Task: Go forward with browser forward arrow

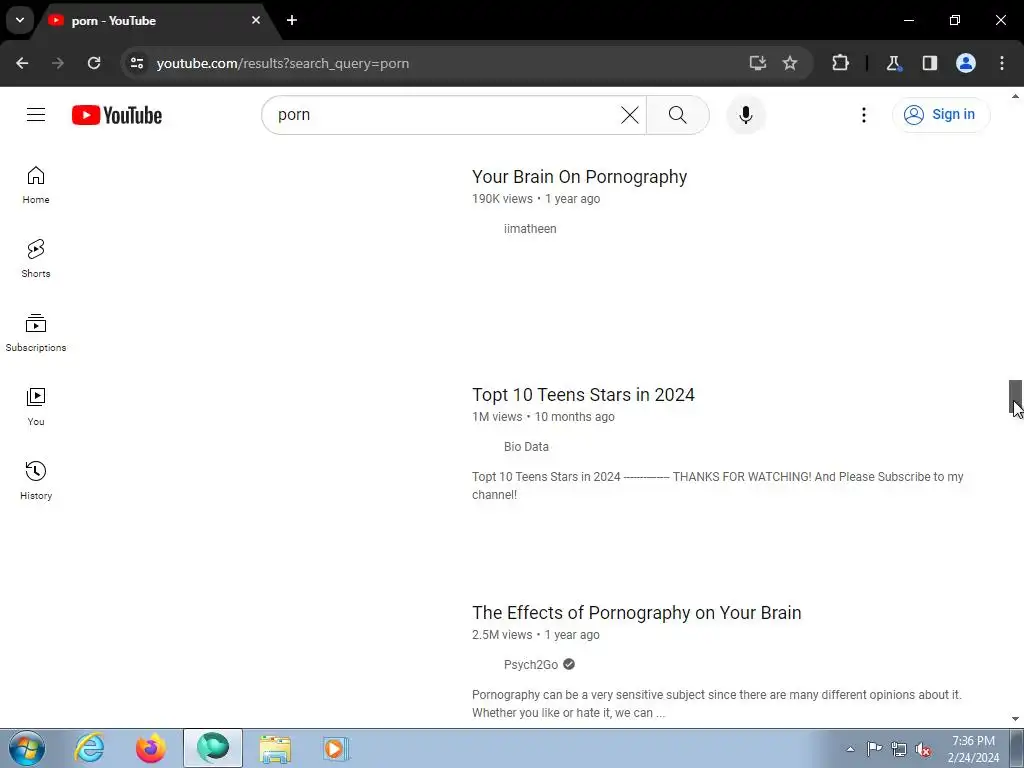Action: pyautogui.click(x=57, y=63)
